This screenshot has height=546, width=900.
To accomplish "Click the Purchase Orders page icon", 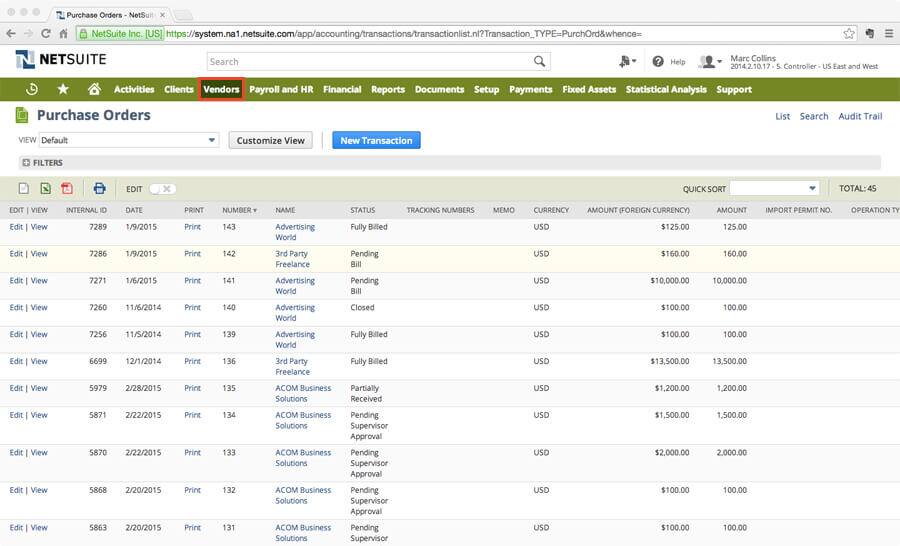I will click(x=22, y=115).
